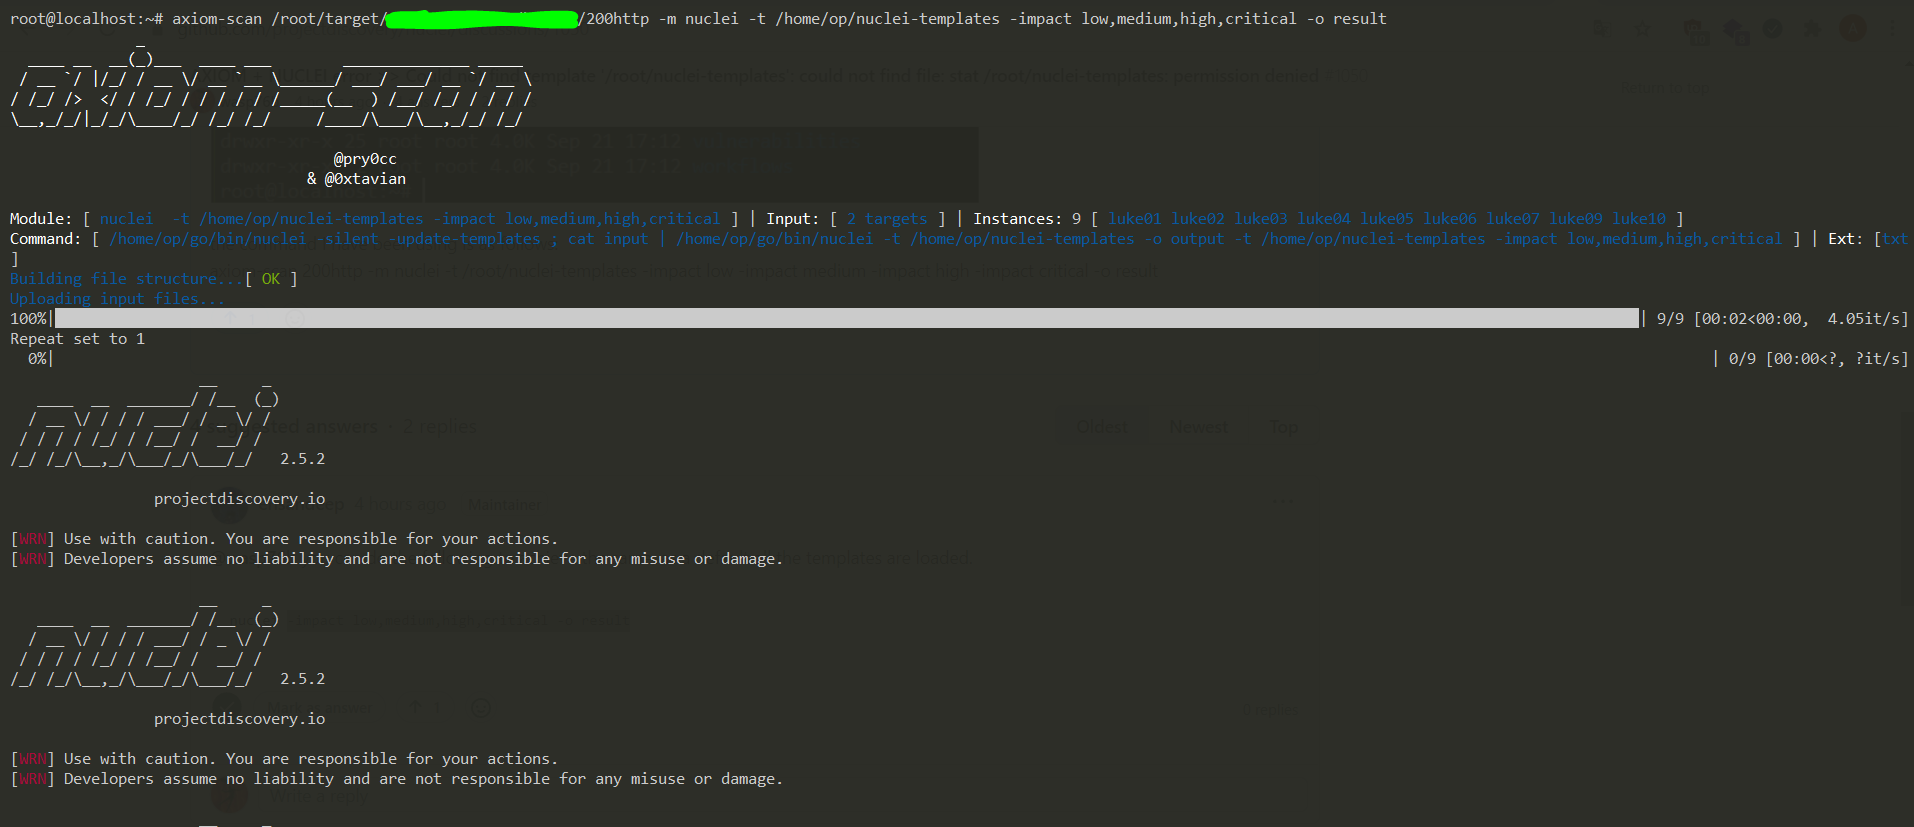Select instance name 'luke03'
This screenshot has width=1914, height=827.
point(1261,219)
